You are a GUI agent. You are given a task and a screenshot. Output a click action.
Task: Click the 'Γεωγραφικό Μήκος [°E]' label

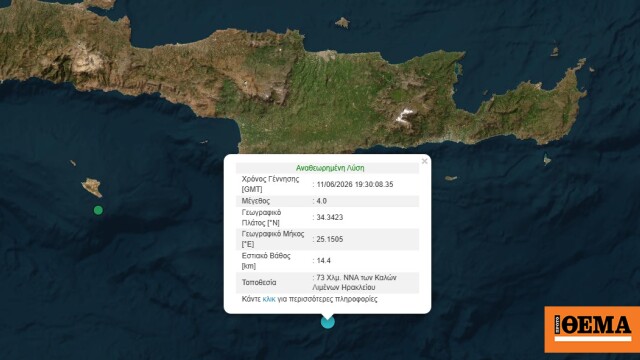coord(273,239)
